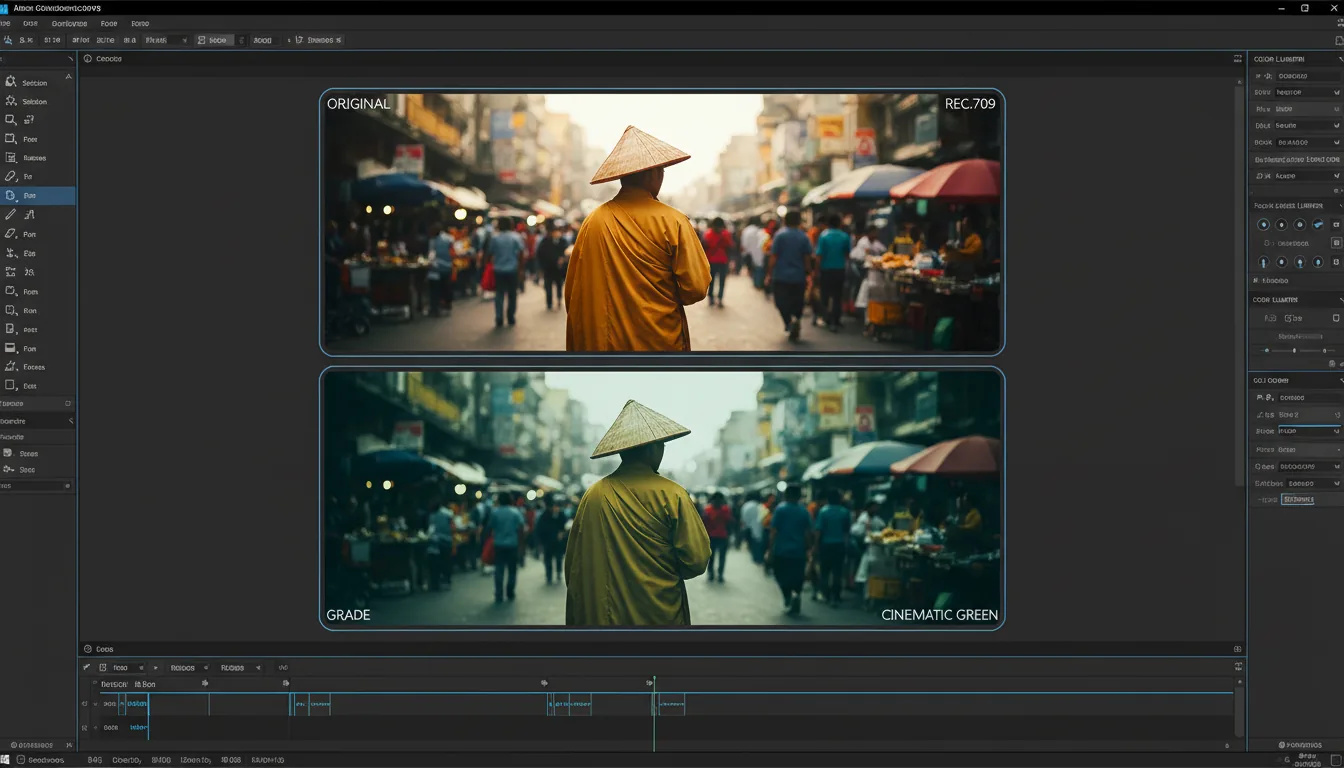Toggle the sync switch beside the timeline tabs
Screen dimensions: 1344x768
[283, 667]
